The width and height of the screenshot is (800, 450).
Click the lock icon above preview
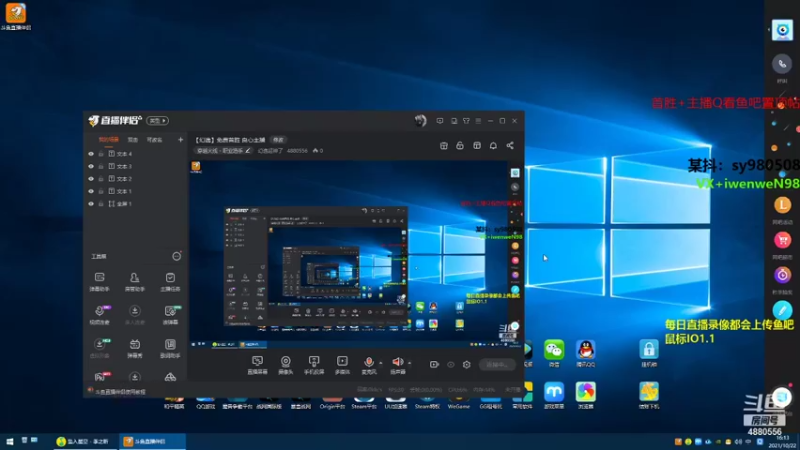(460, 146)
